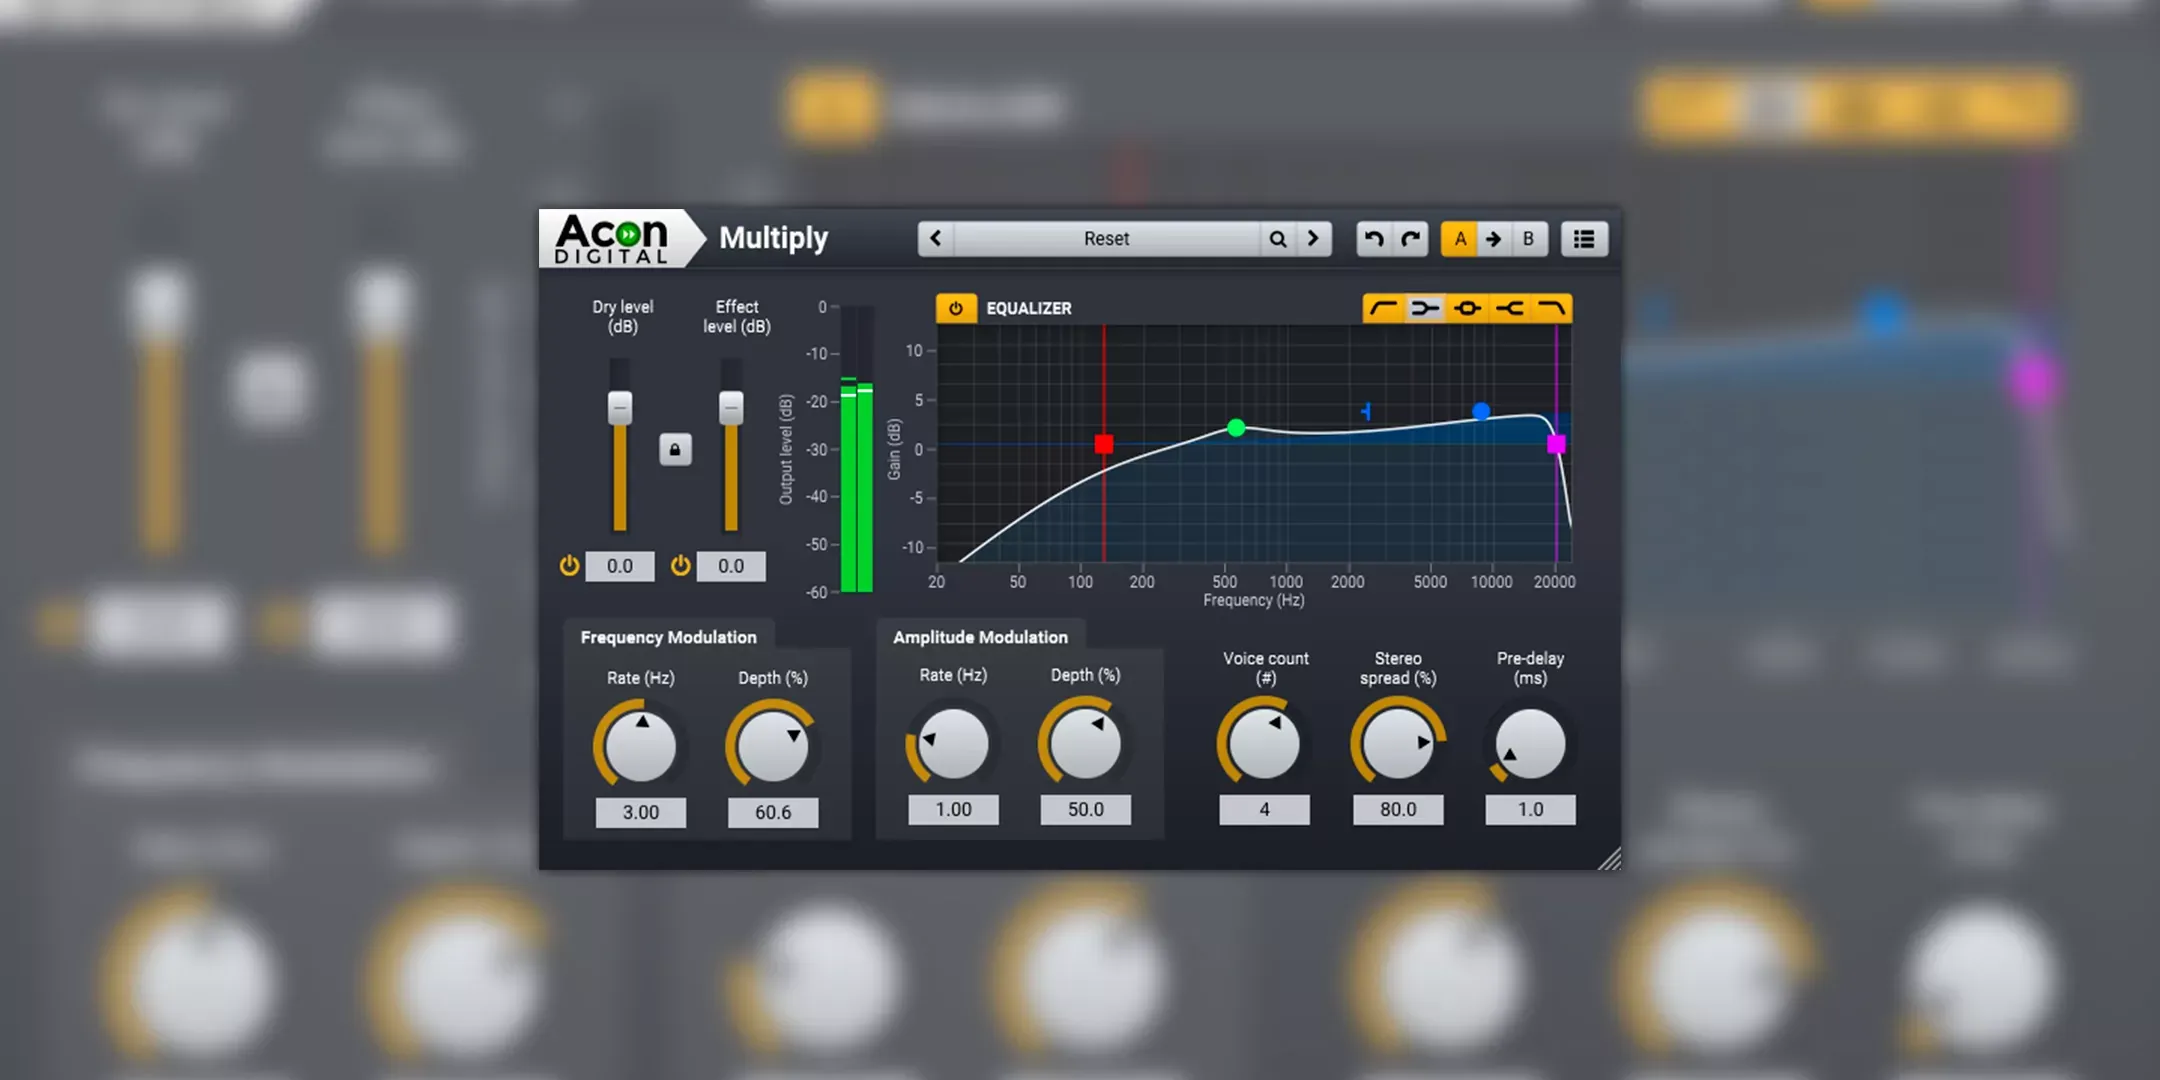Click the Frequency Modulation Rate knob

(x=640, y=746)
